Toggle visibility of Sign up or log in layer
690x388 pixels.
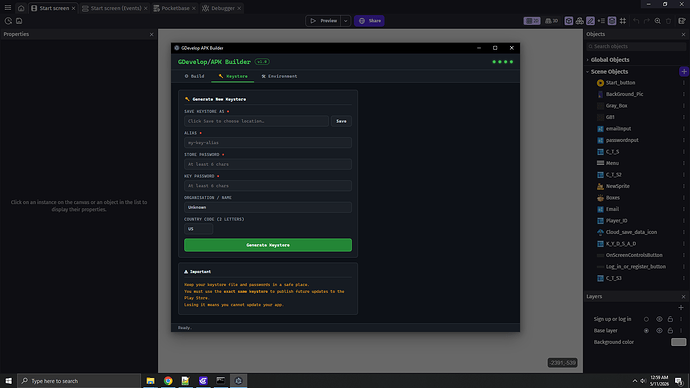[659, 319]
